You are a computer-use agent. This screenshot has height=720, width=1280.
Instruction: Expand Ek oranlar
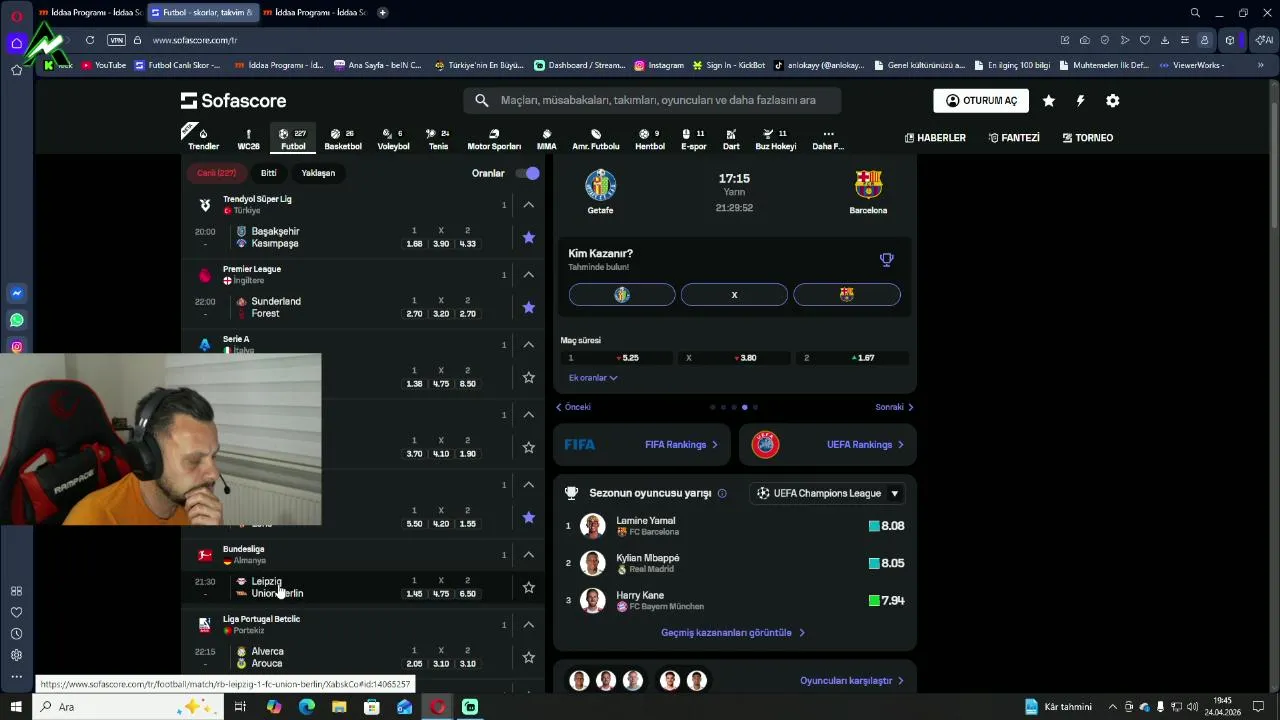pos(593,378)
